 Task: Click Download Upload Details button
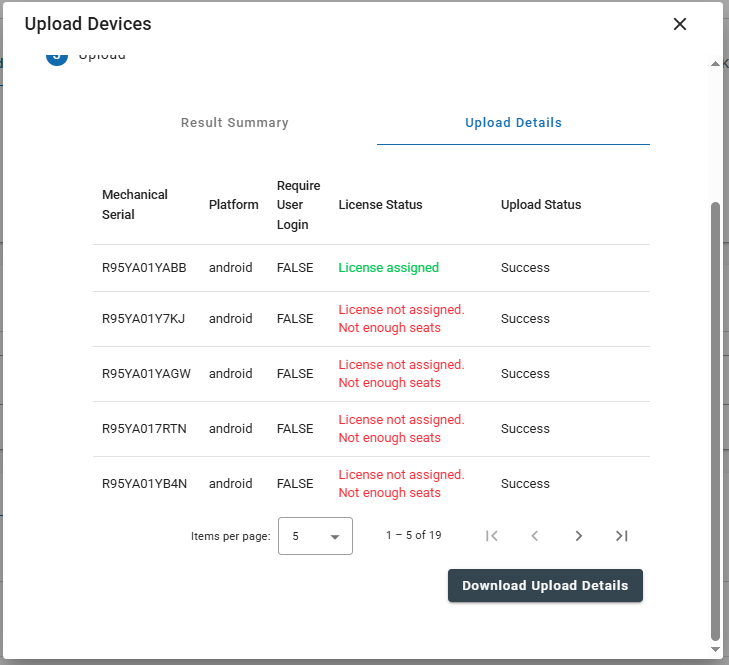click(545, 585)
